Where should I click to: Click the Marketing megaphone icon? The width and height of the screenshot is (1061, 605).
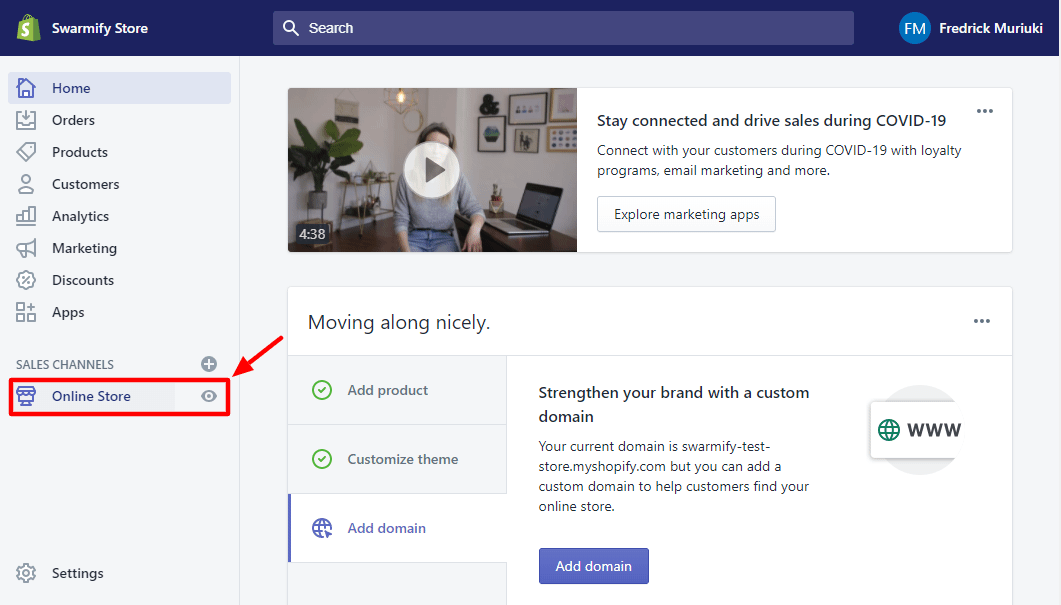(26, 248)
